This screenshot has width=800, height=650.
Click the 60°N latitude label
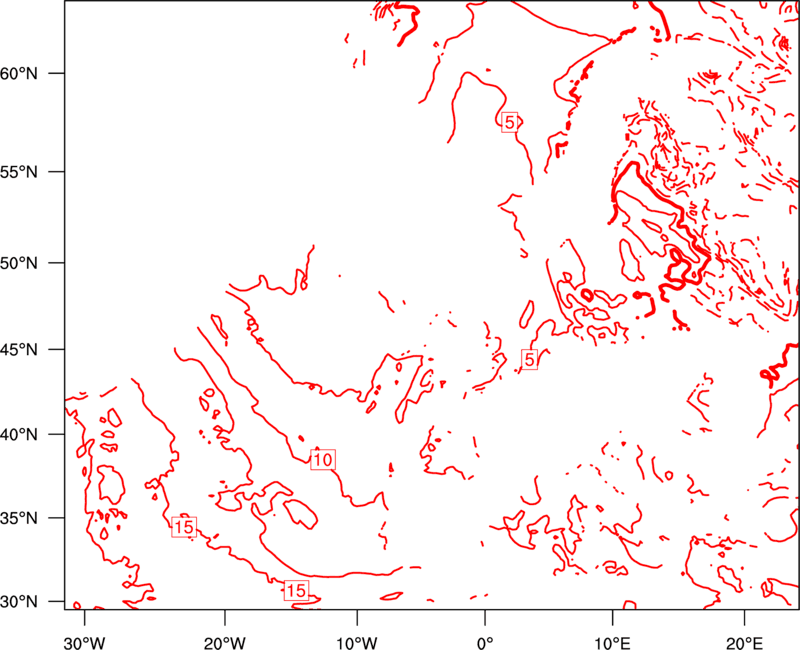click(19, 73)
